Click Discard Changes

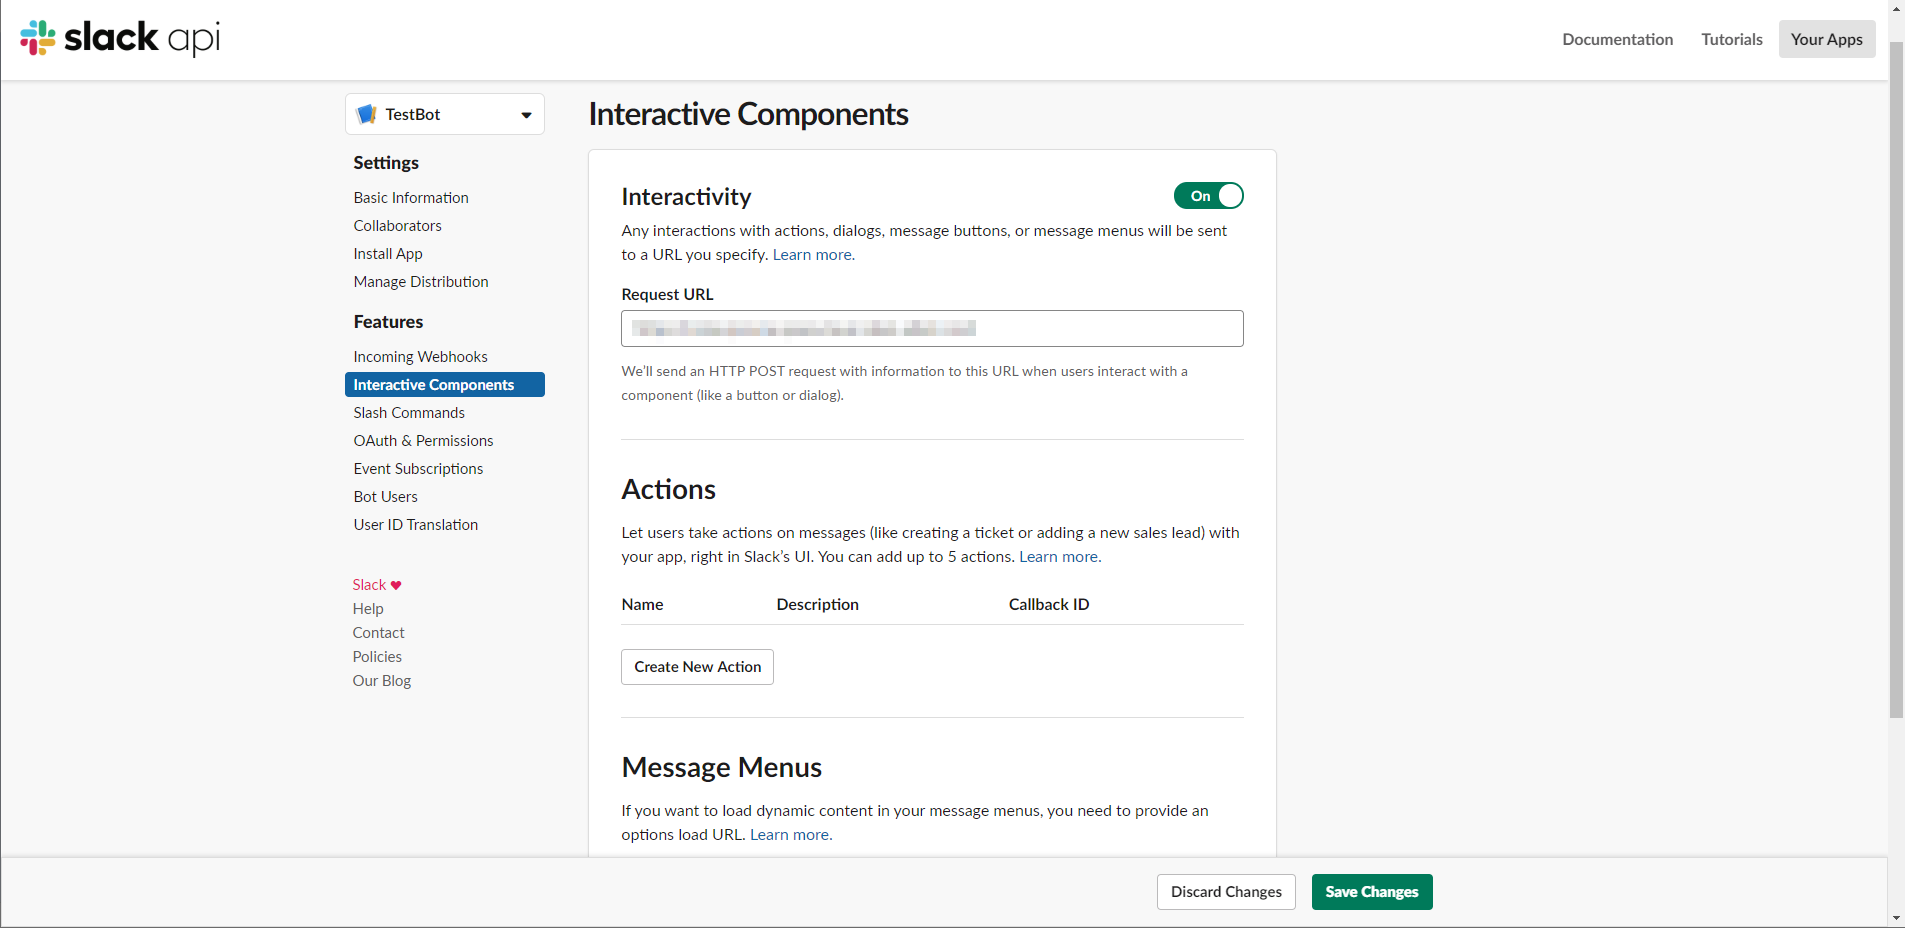(1226, 892)
